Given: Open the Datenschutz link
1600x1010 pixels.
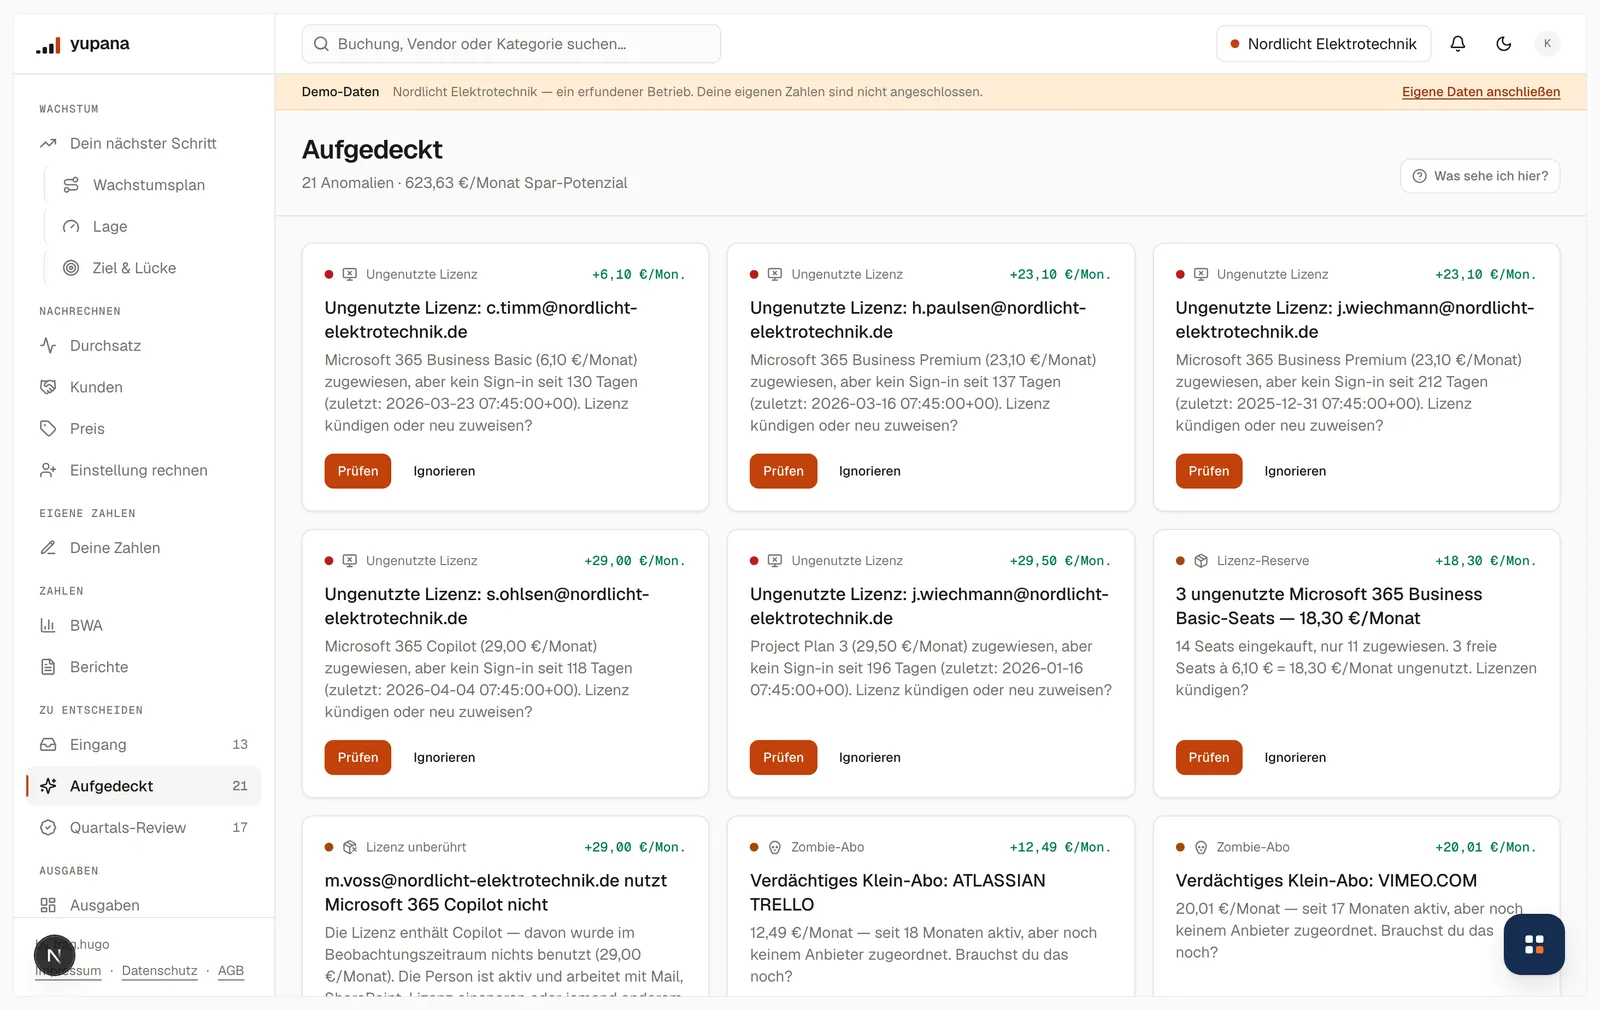Looking at the screenshot, I should [x=159, y=971].
